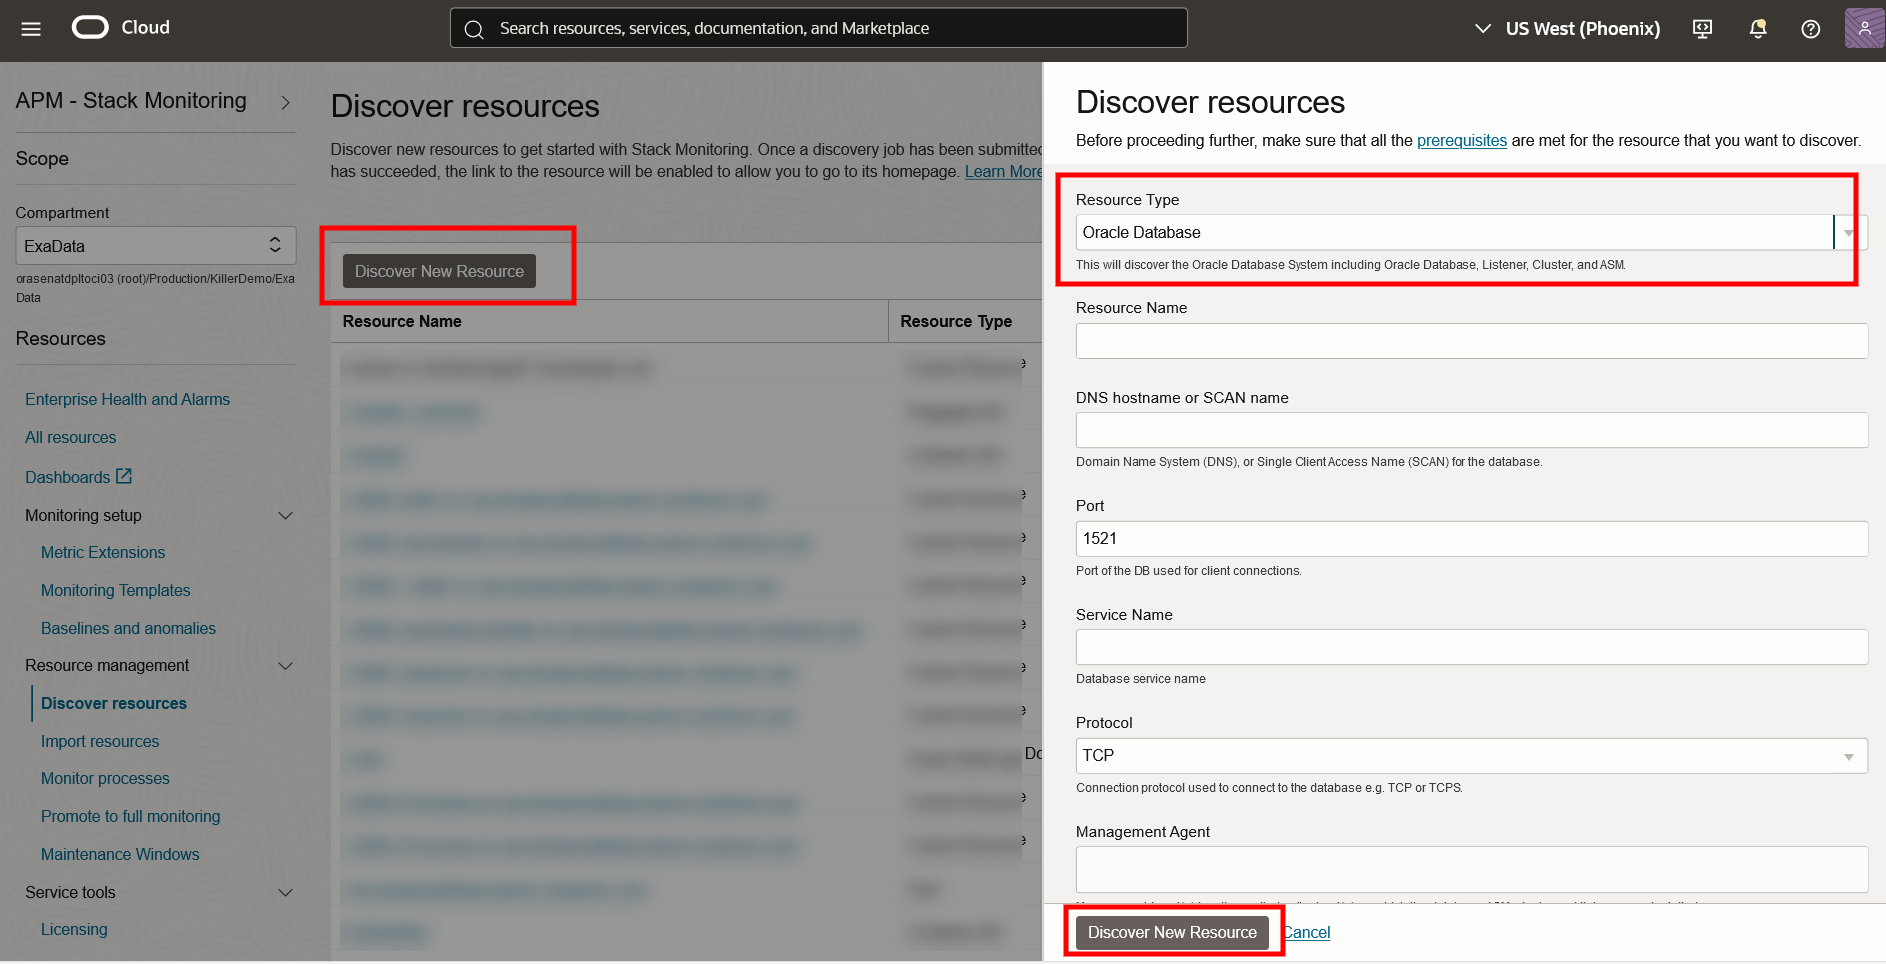Select Maintenance Windows in the sidebar
The image size is (1886, 964).
click(120, 854)
